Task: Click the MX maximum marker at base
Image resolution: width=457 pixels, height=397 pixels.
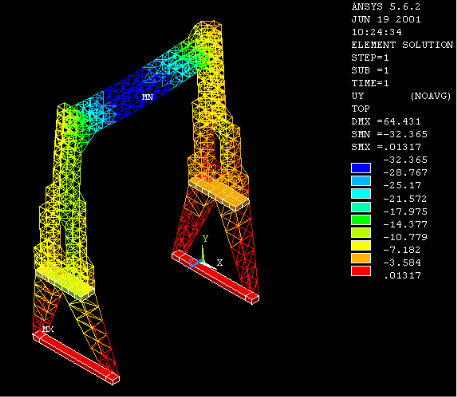Action: click(48, 329)
